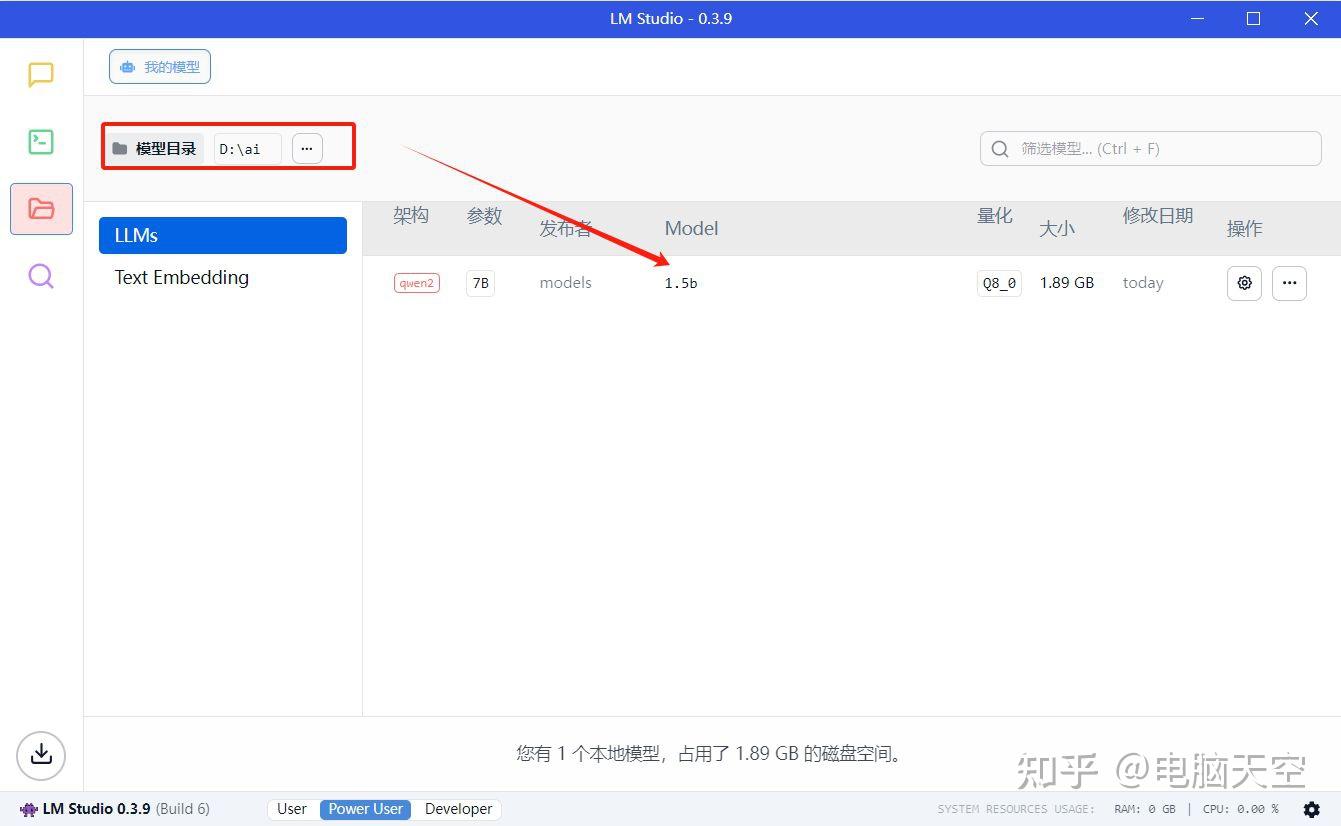1341x826 pixels.
Task: Click the Q8_0 quantization badge
Action: [999, 283]
